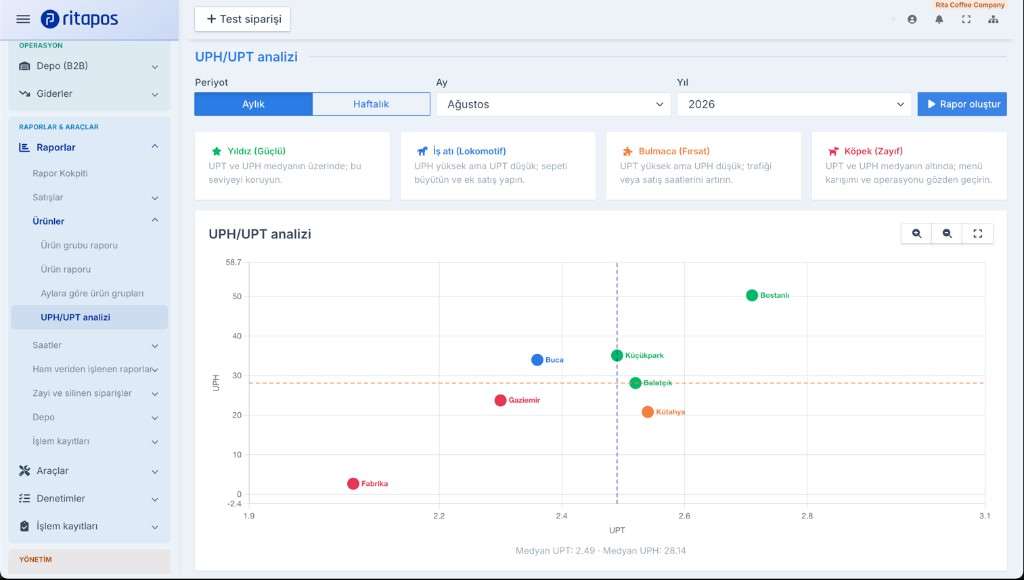This screenshot has width=1024, height=580.
Task: Open Aylara göre ürün grupları
Action: click(92, 294)
